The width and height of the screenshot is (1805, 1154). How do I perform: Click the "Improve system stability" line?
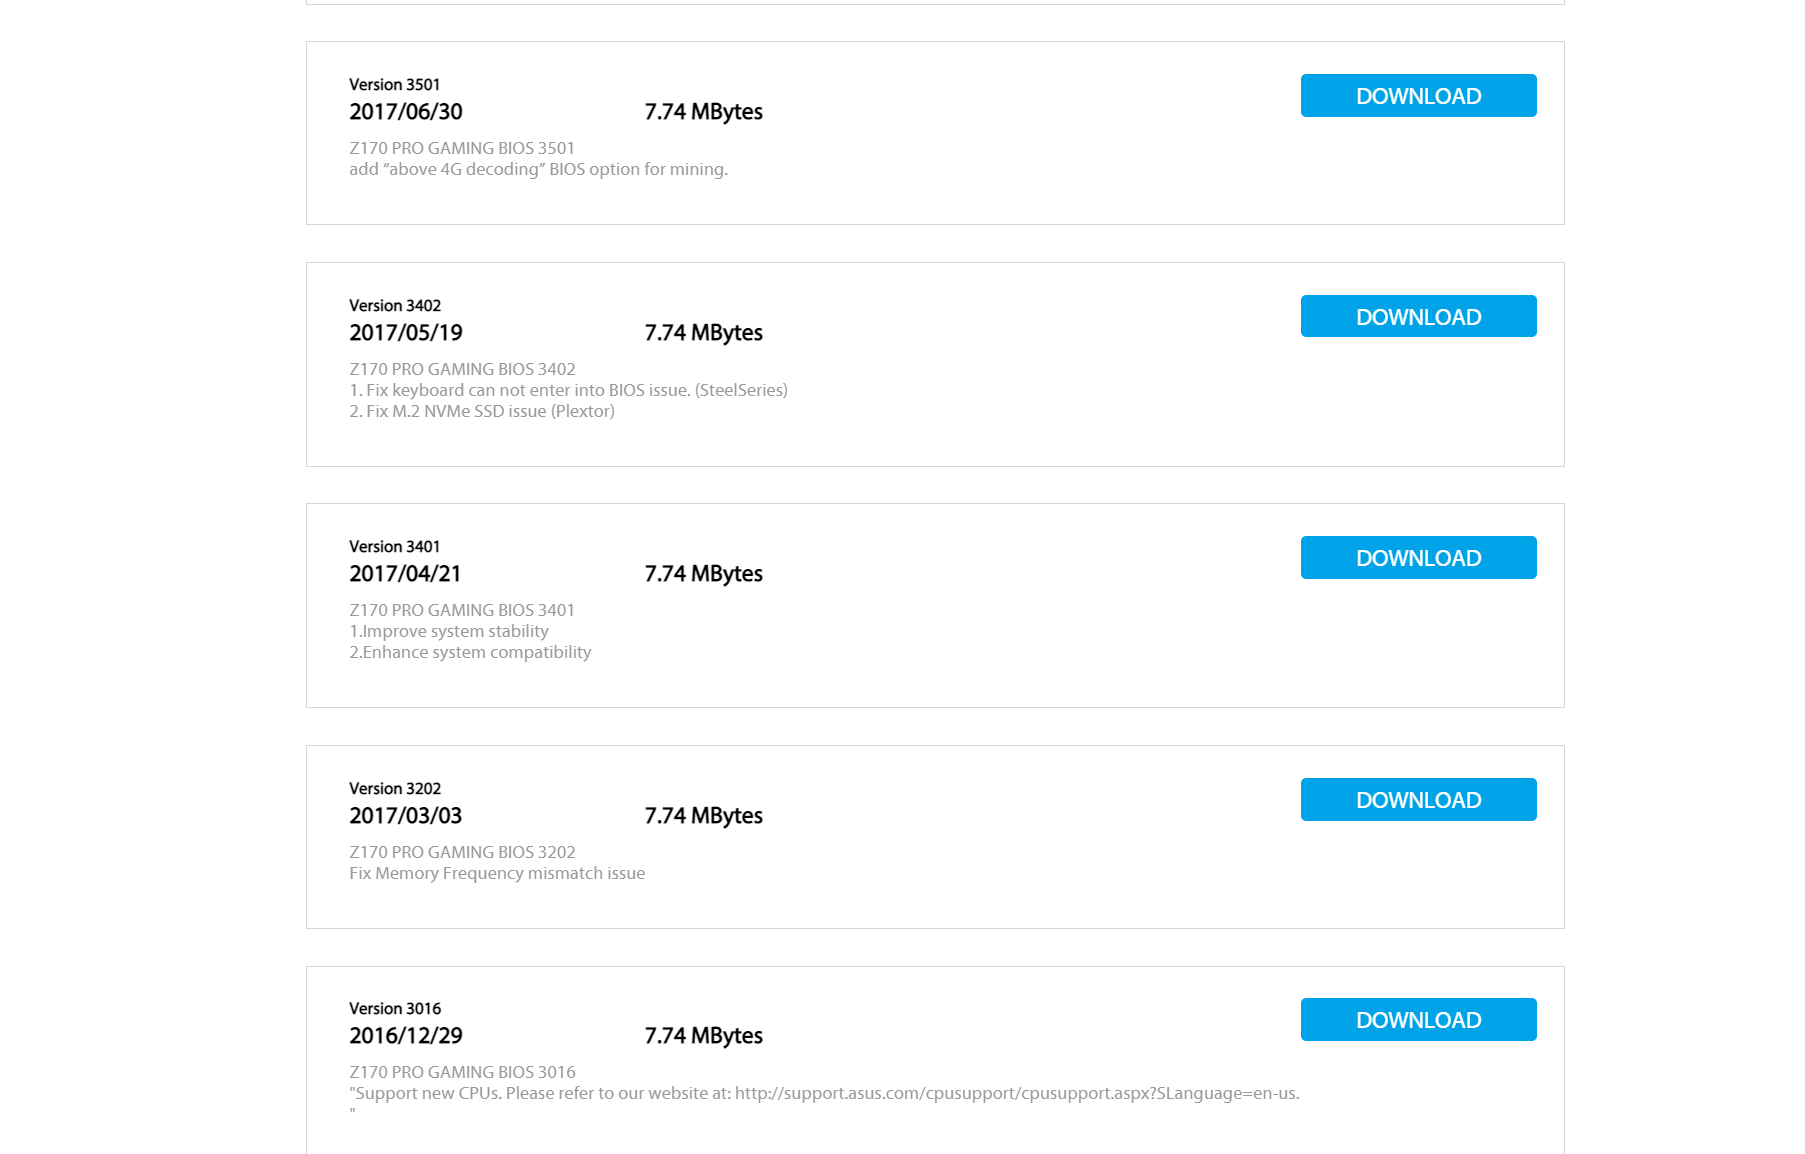(448, 631)
